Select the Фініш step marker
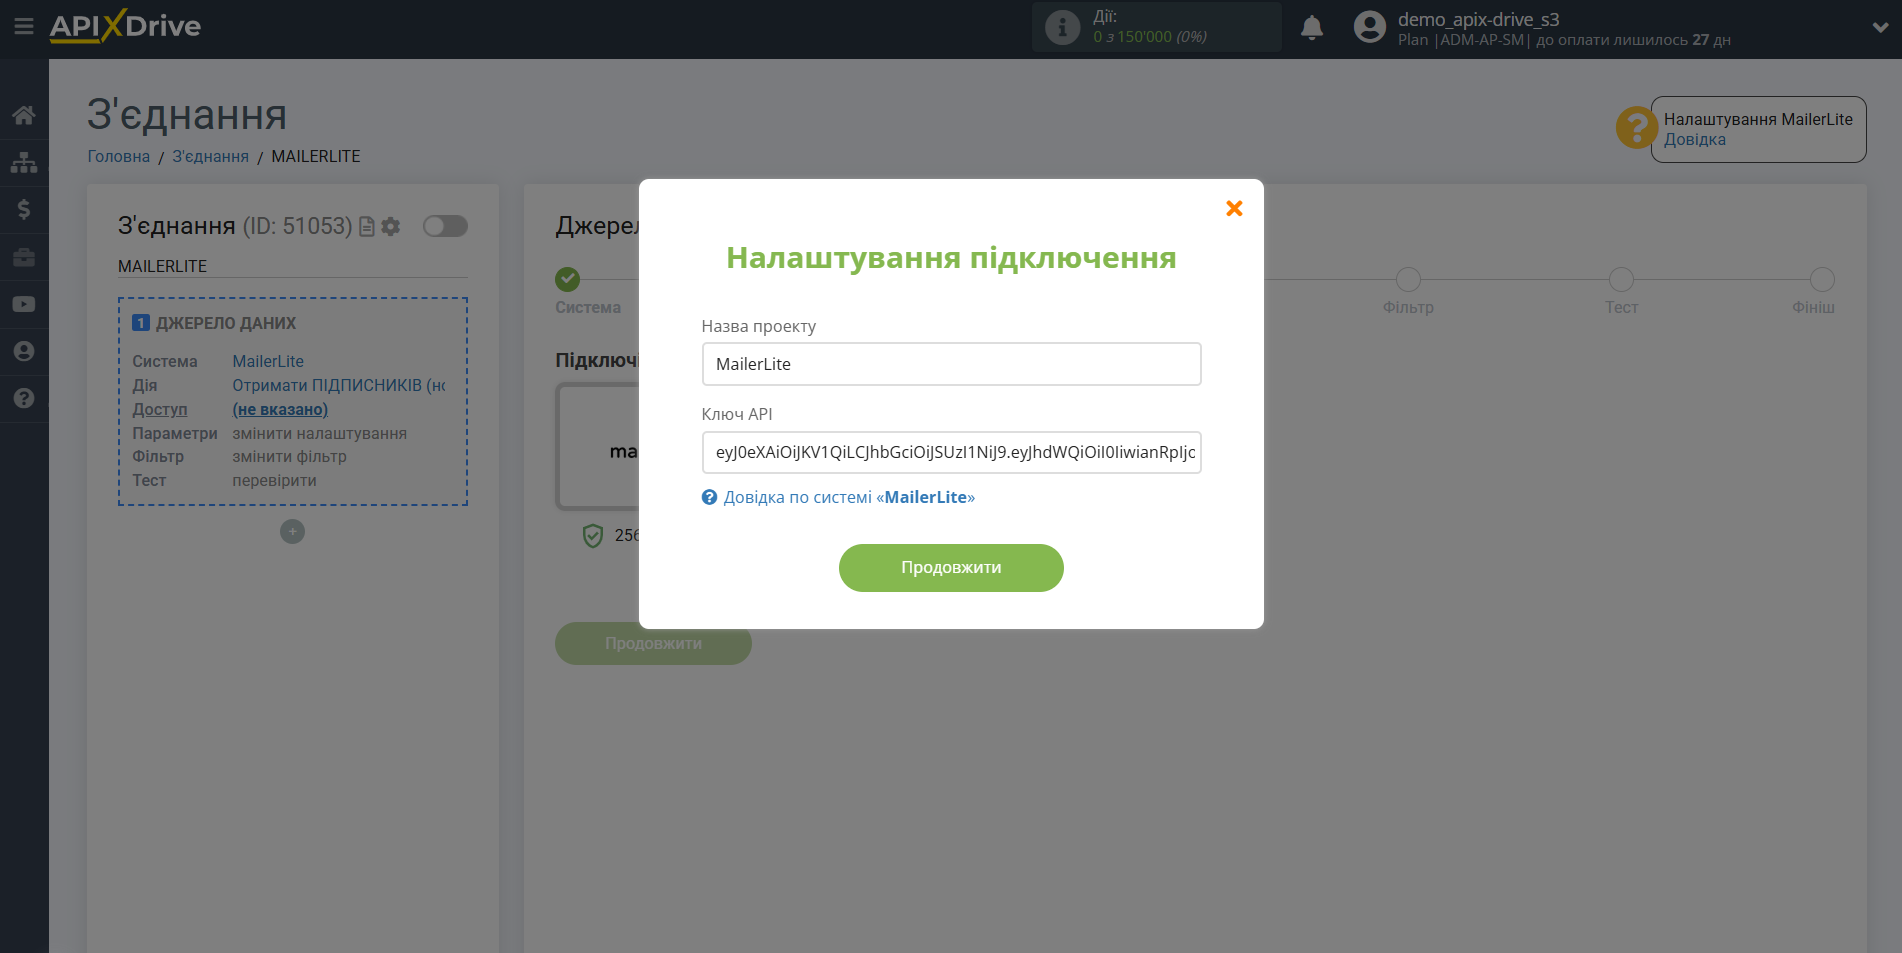Screen dimensions: 1902x953 1822,279
